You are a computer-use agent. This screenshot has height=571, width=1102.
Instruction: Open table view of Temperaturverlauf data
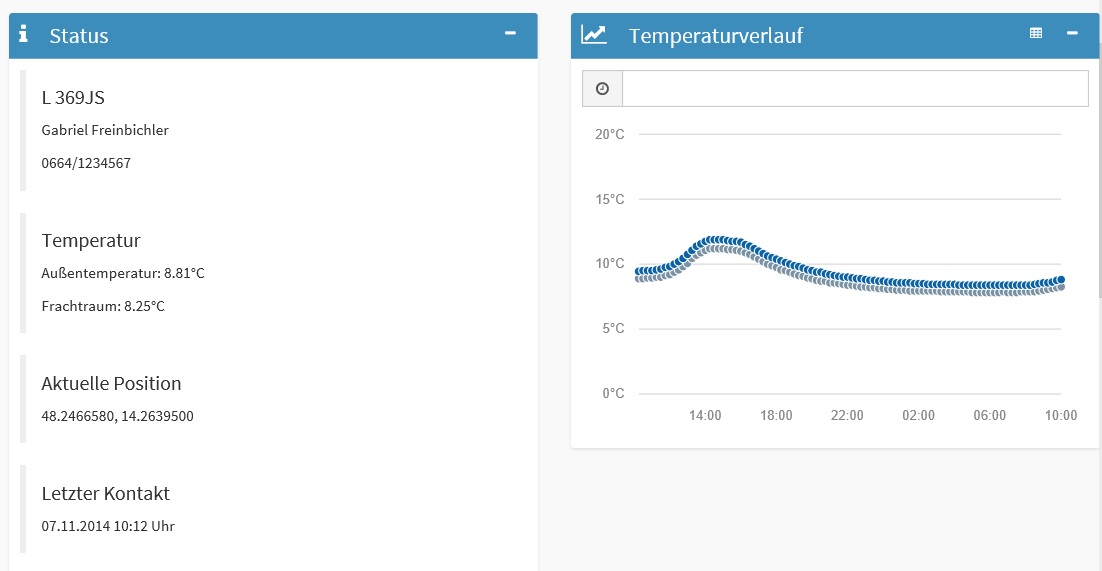click(x=1036, y=33)
